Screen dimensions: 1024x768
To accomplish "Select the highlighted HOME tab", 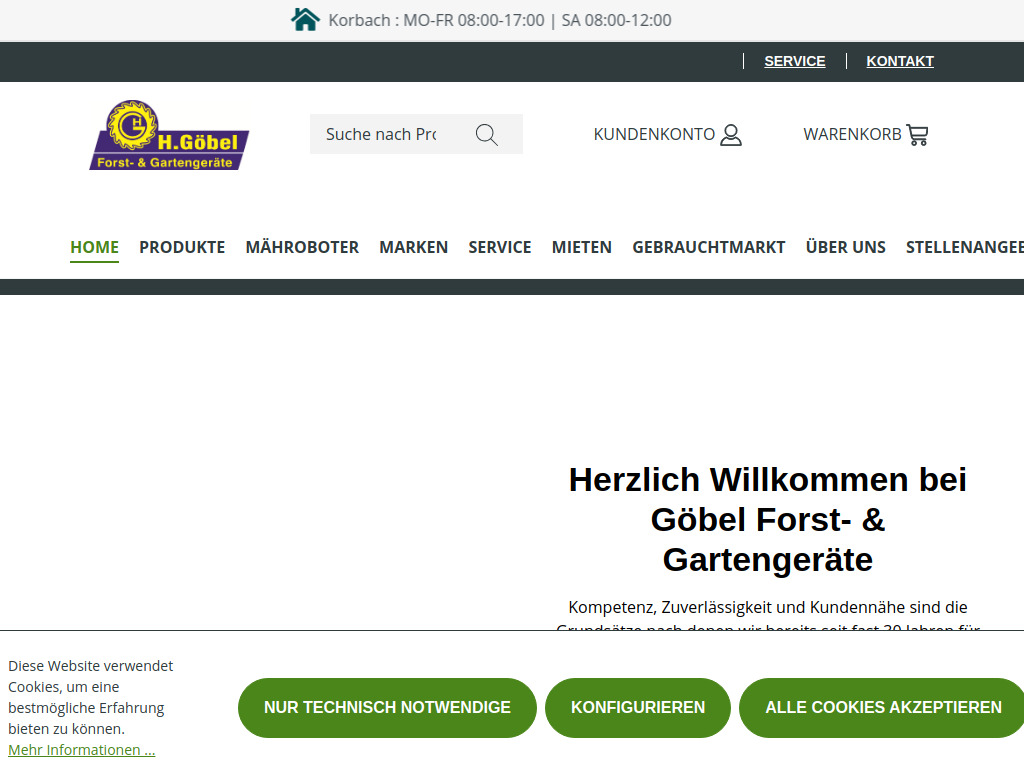I will pyautogui.click(x=94, y=247).
